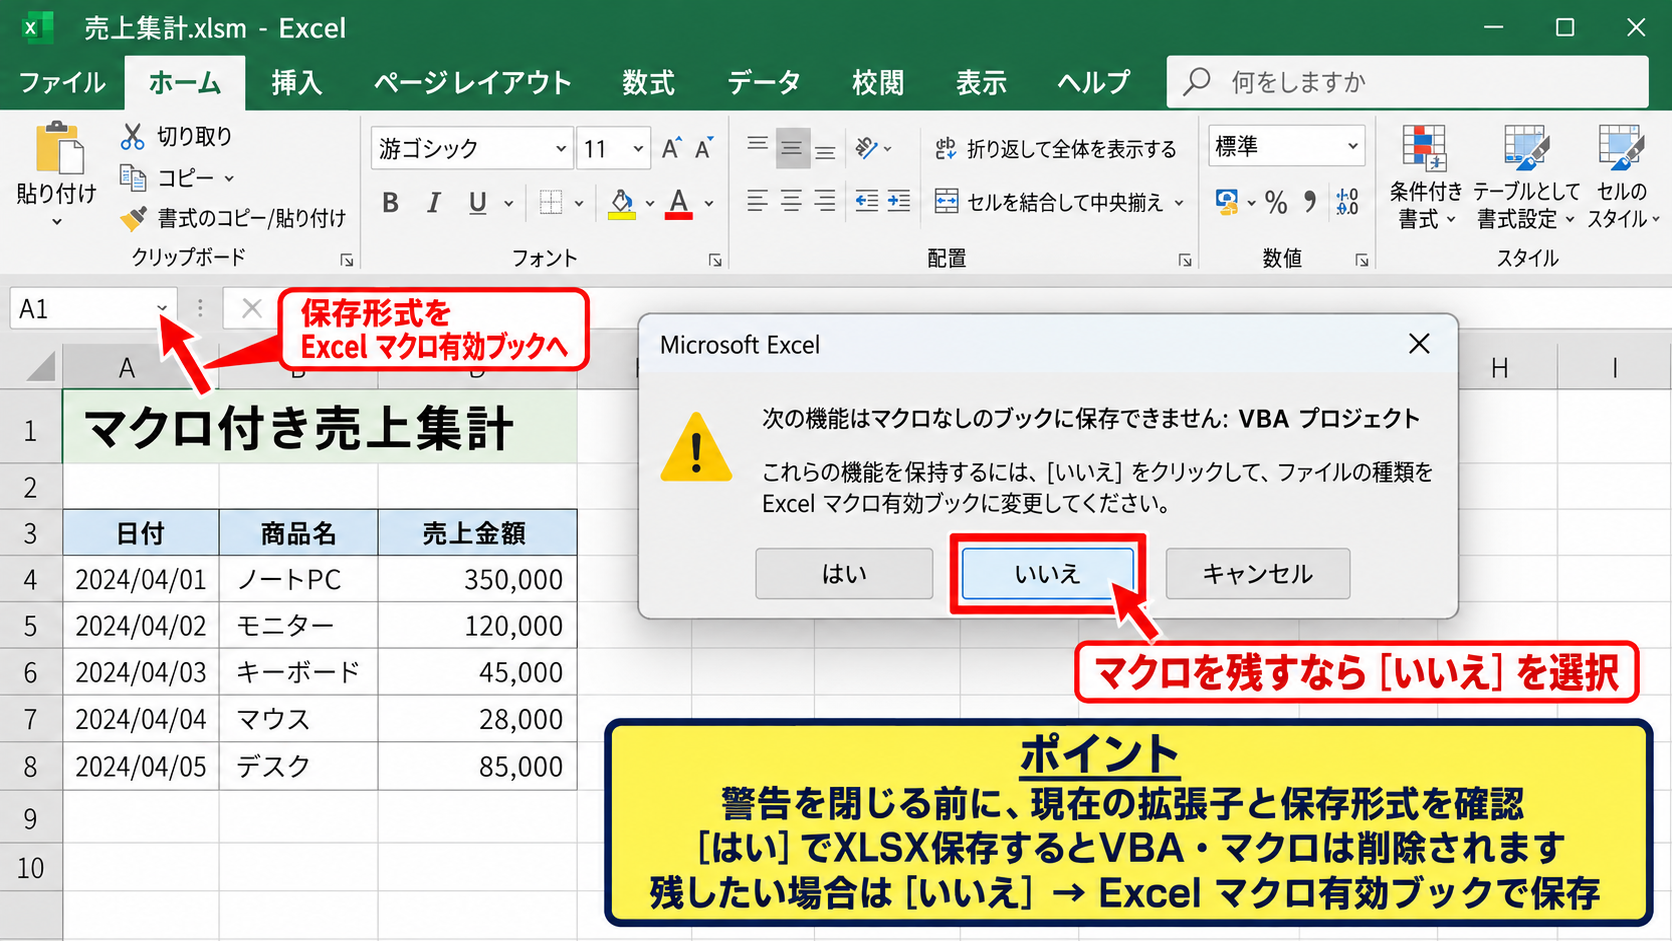Click the はい button in the dialog

point(844,573)
